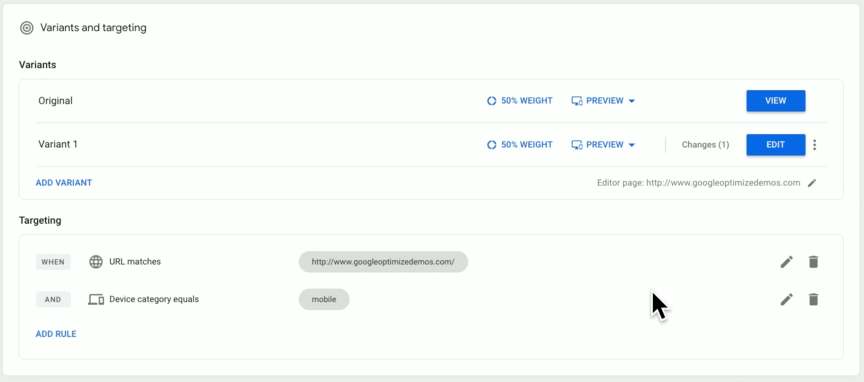Expand the Preview dropdown for Original
Screen dimensions: 864x382
pos(603,101)
